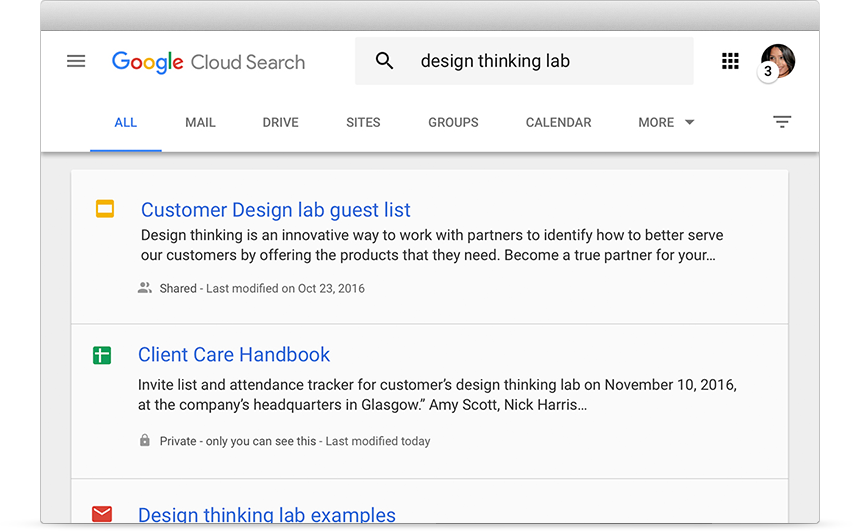The image size is (860, 532).
Task: Click the shared people icon
Action: pos(145,288)
